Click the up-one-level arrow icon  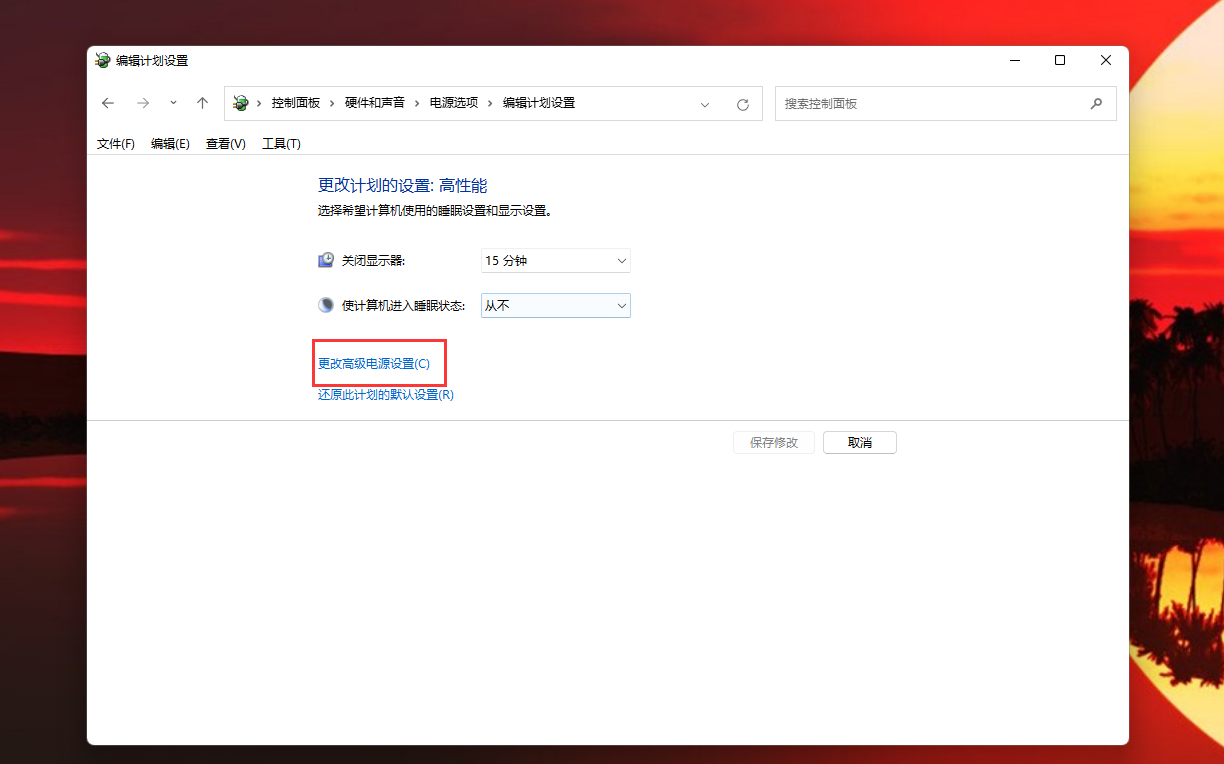pos(202,103)
